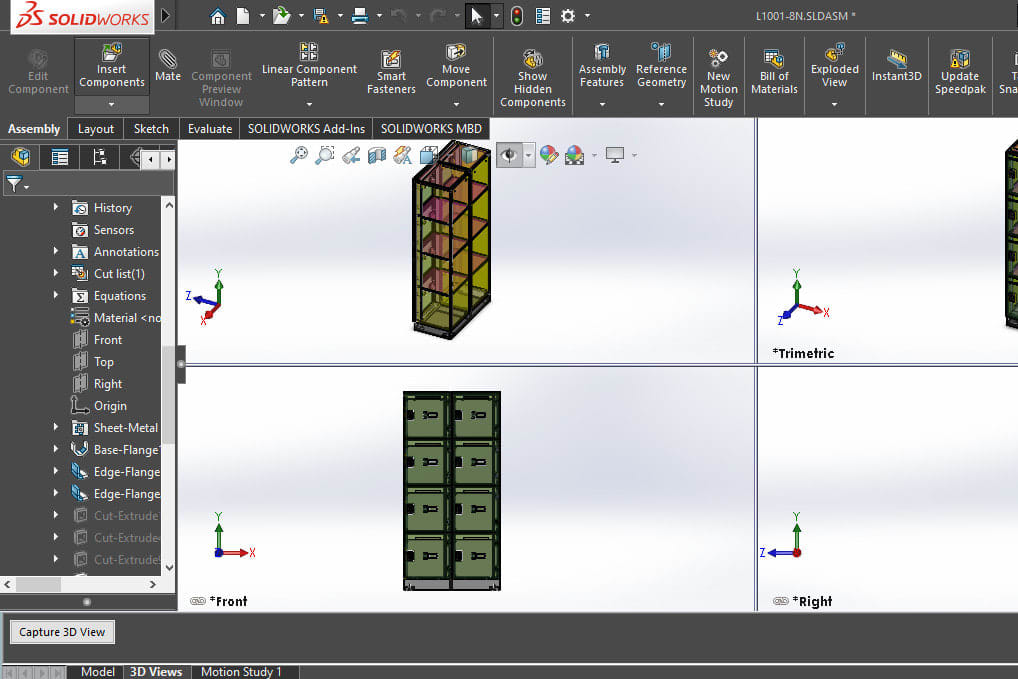Switch to the Model bottom tab
1018x679 pixels.
tap(97, 672)
